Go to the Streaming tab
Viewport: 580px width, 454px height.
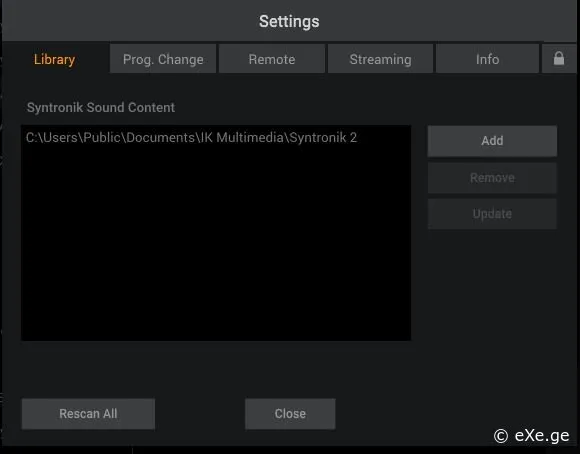point(380,59)
